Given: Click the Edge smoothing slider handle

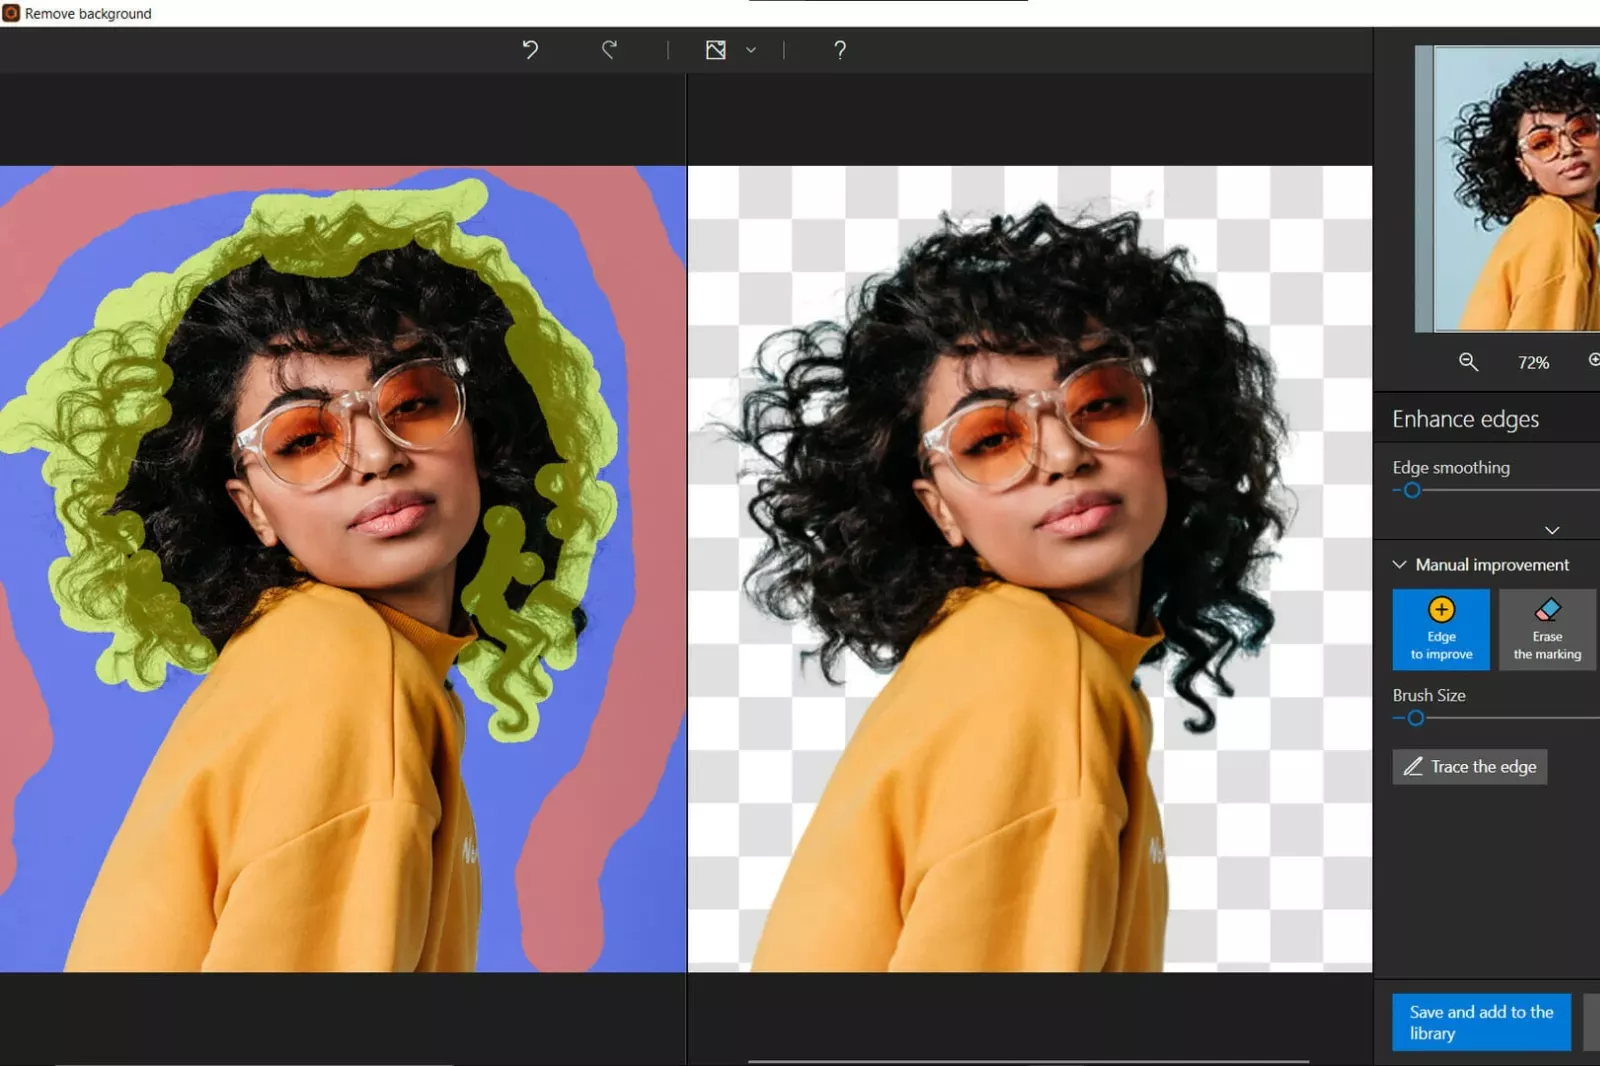Looking at the screenshot, I should click(x=1412, y=490).
